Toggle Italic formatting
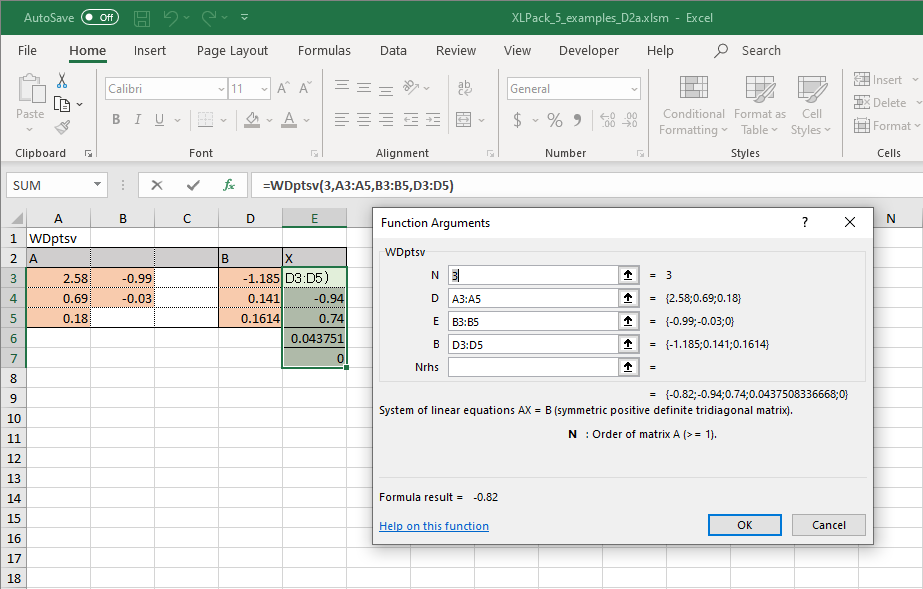The width and height of the screenshot is (923, 589). pyautogui.click(x=138, y=120)
